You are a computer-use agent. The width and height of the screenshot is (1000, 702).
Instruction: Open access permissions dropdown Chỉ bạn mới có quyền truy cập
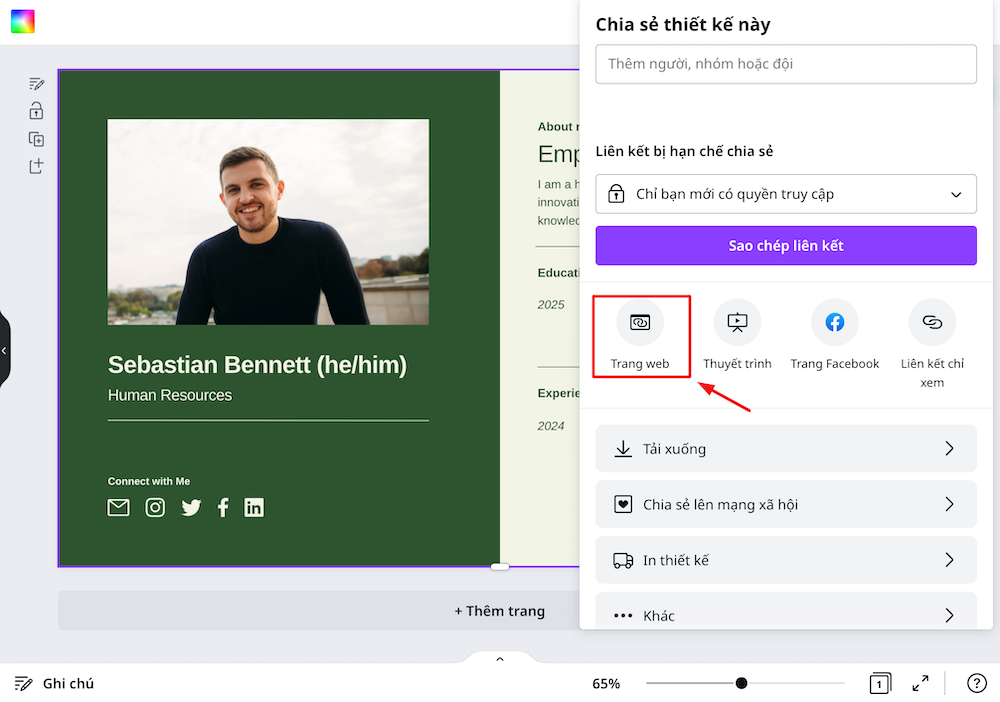click(786, 194)
